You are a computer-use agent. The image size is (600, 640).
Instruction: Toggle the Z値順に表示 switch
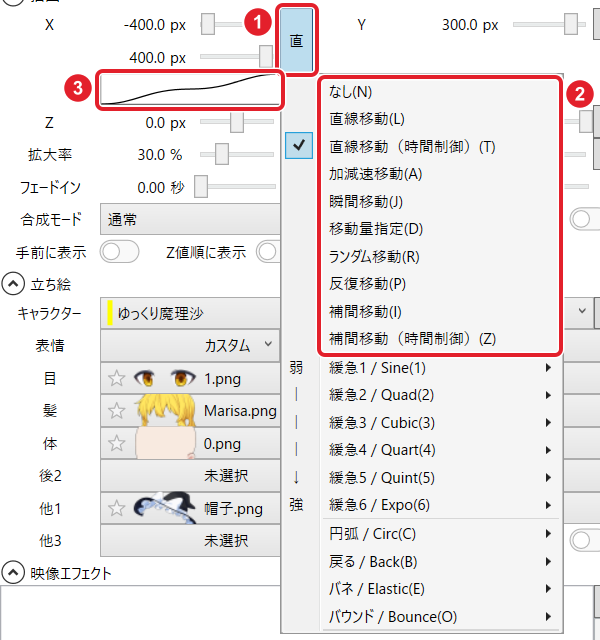pyautogui.click(x=268, y=252)
